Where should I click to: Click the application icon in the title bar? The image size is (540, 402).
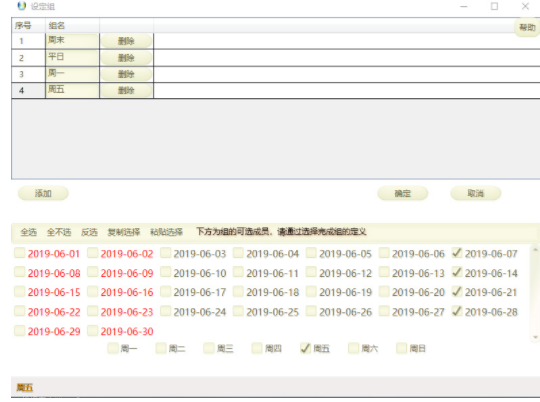point(21,6)
